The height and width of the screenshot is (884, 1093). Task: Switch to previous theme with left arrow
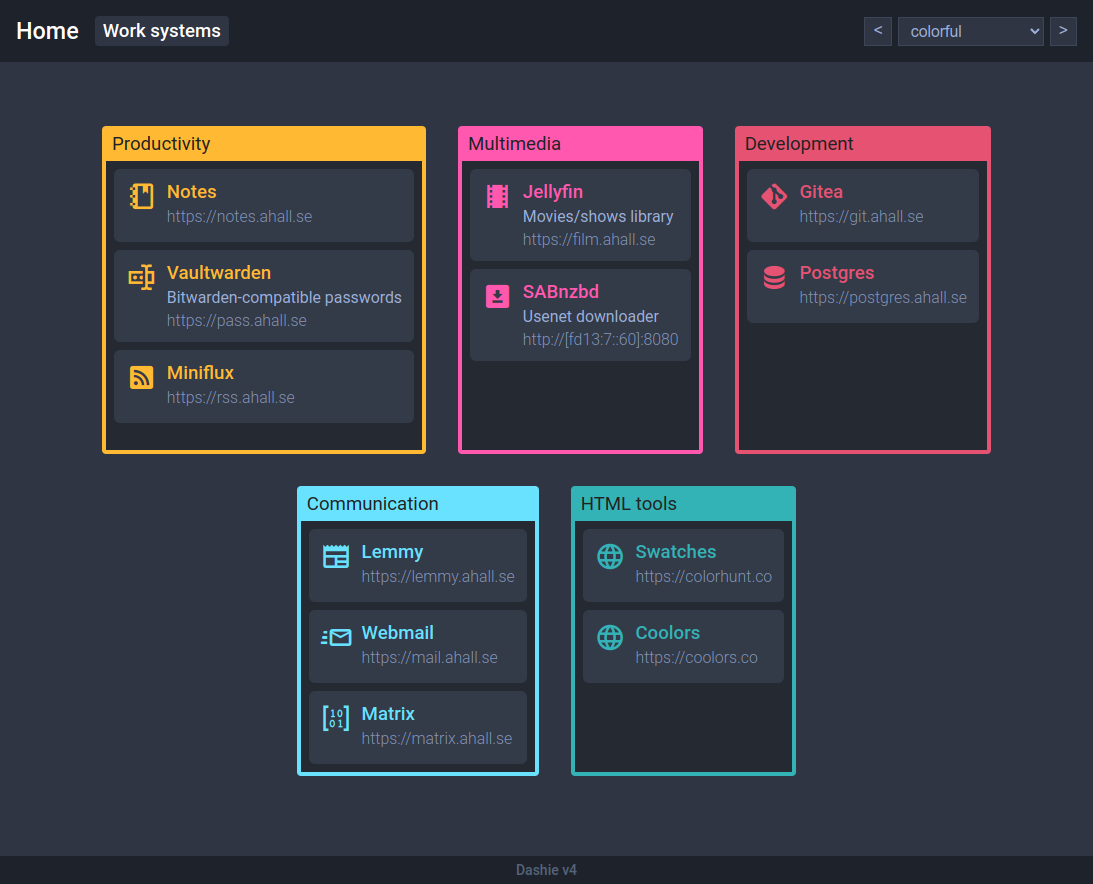pyautogui.click(x=877, y=31)
